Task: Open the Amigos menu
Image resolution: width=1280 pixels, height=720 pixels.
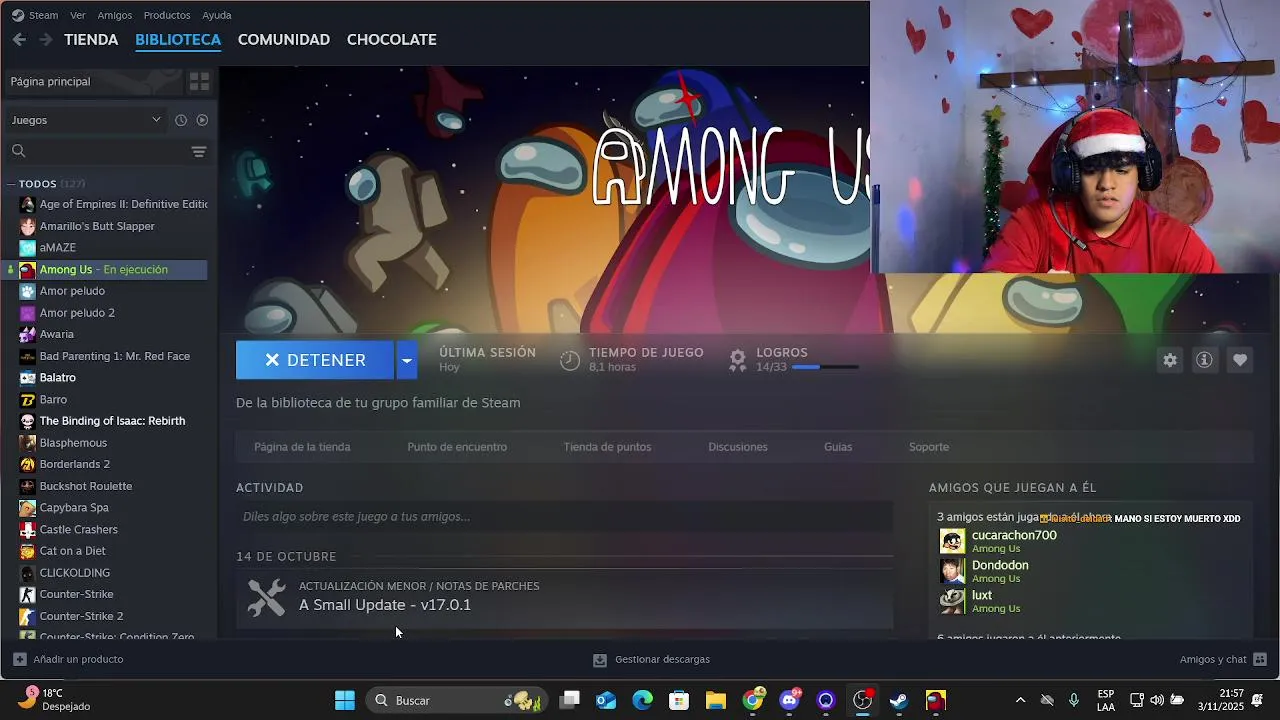Action: (115, 15)
